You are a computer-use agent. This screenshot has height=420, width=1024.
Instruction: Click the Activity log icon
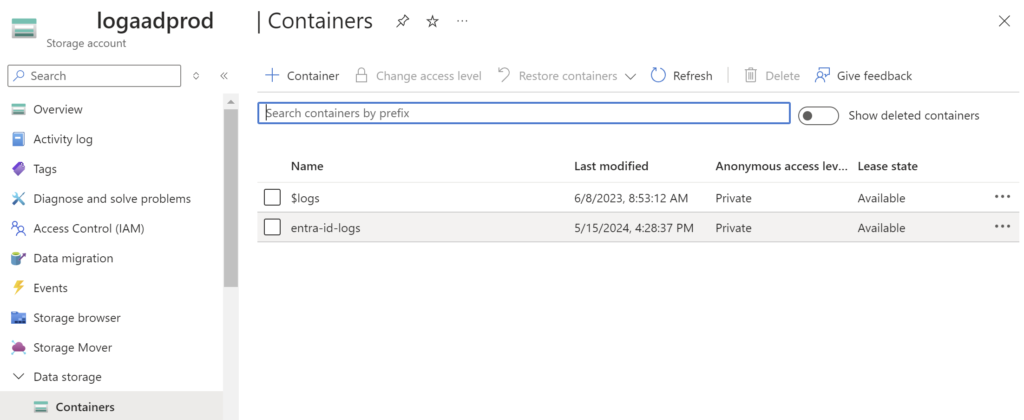pyautogui.click(x=18, y=139)
